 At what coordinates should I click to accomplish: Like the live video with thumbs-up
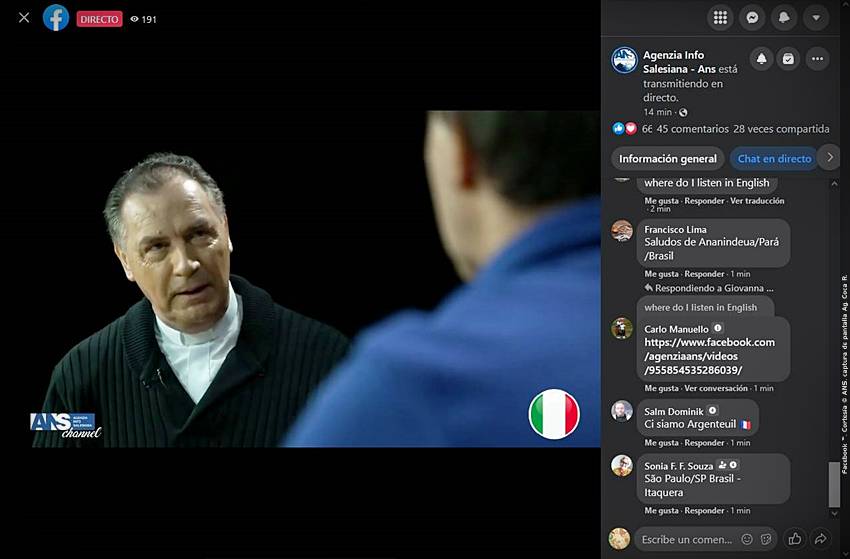[795, 538]
